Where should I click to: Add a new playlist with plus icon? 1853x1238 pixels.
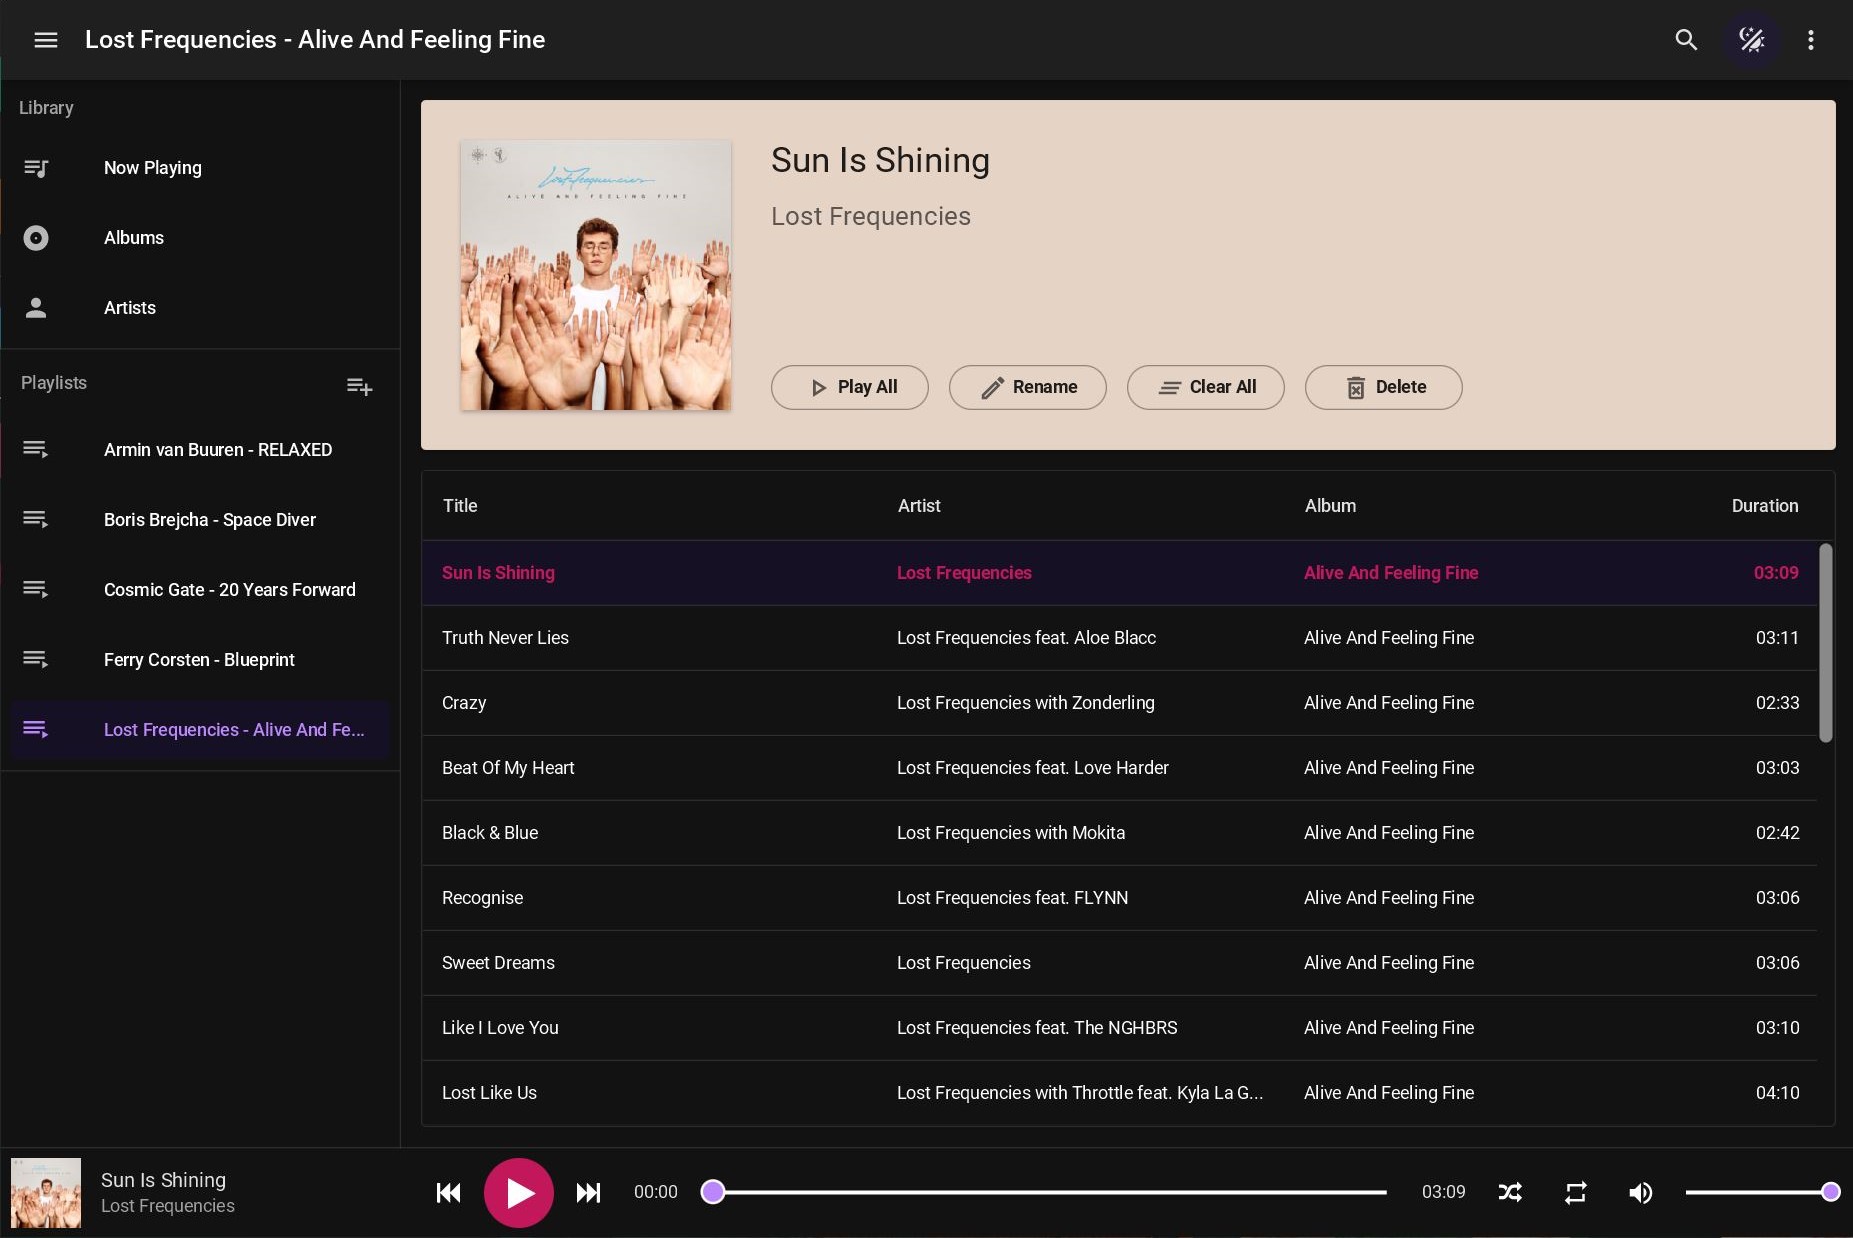pos(359,386)
